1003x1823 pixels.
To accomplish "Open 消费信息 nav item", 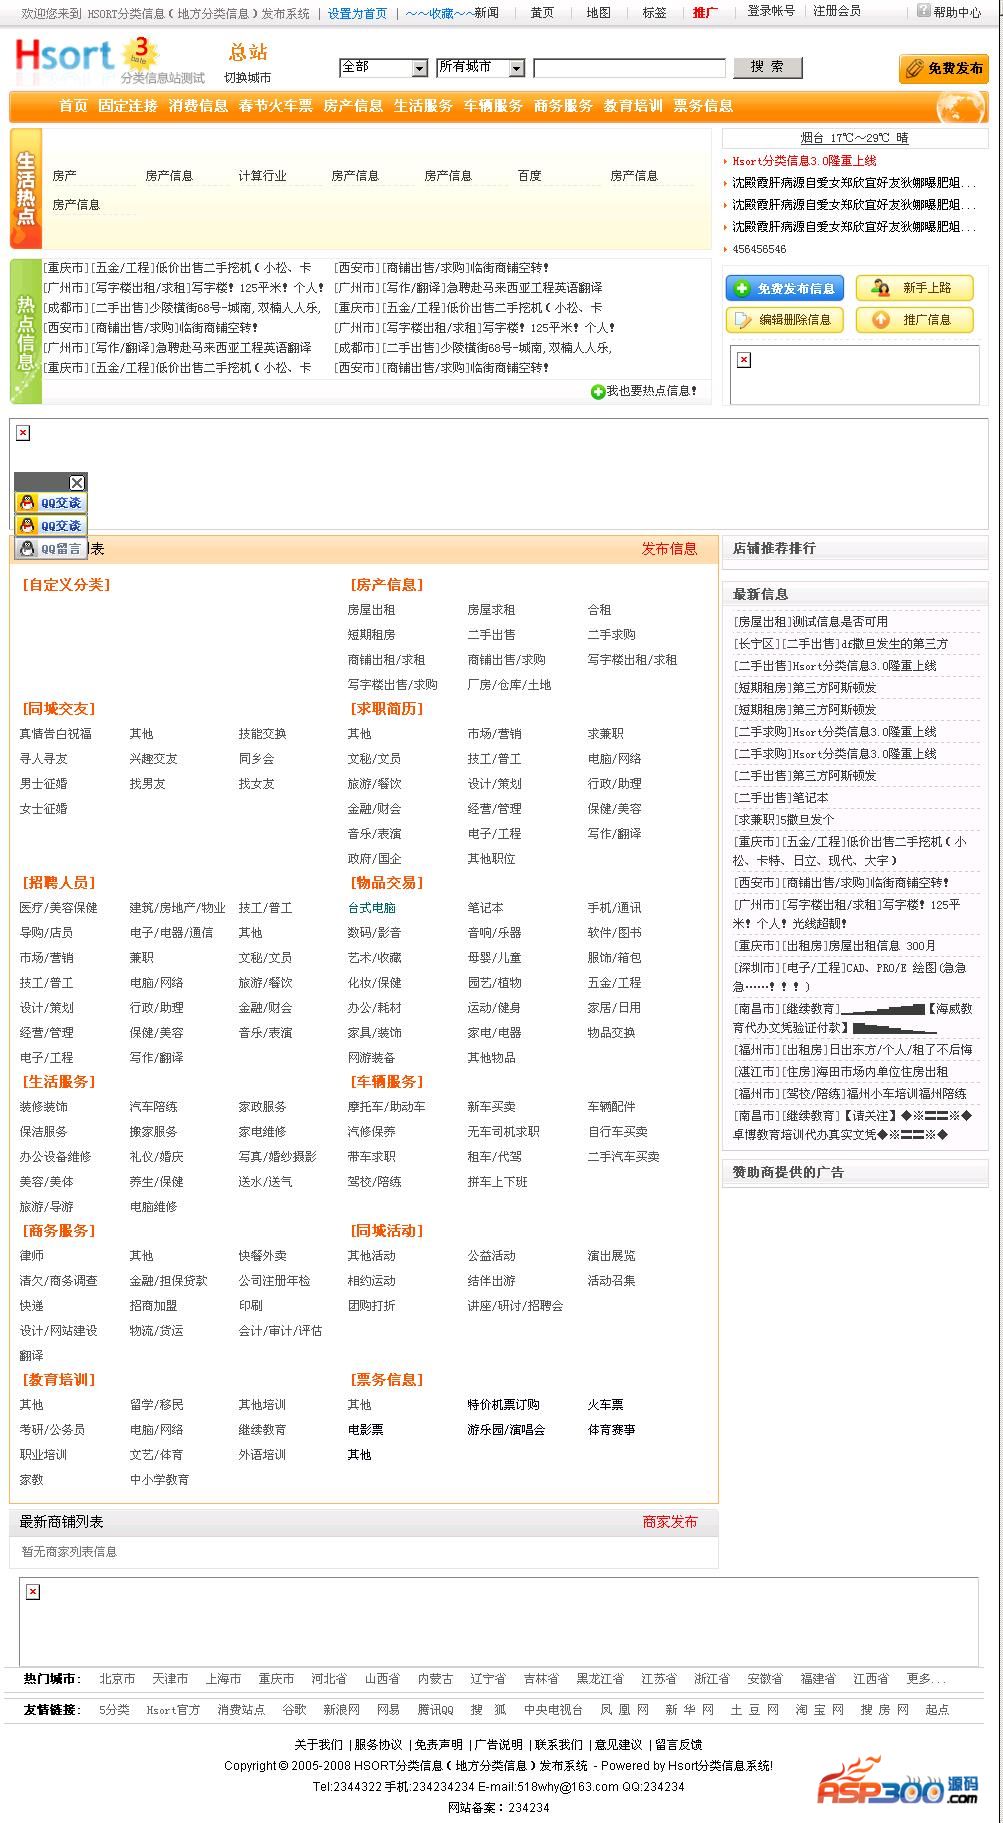I will tap(198, 106).
